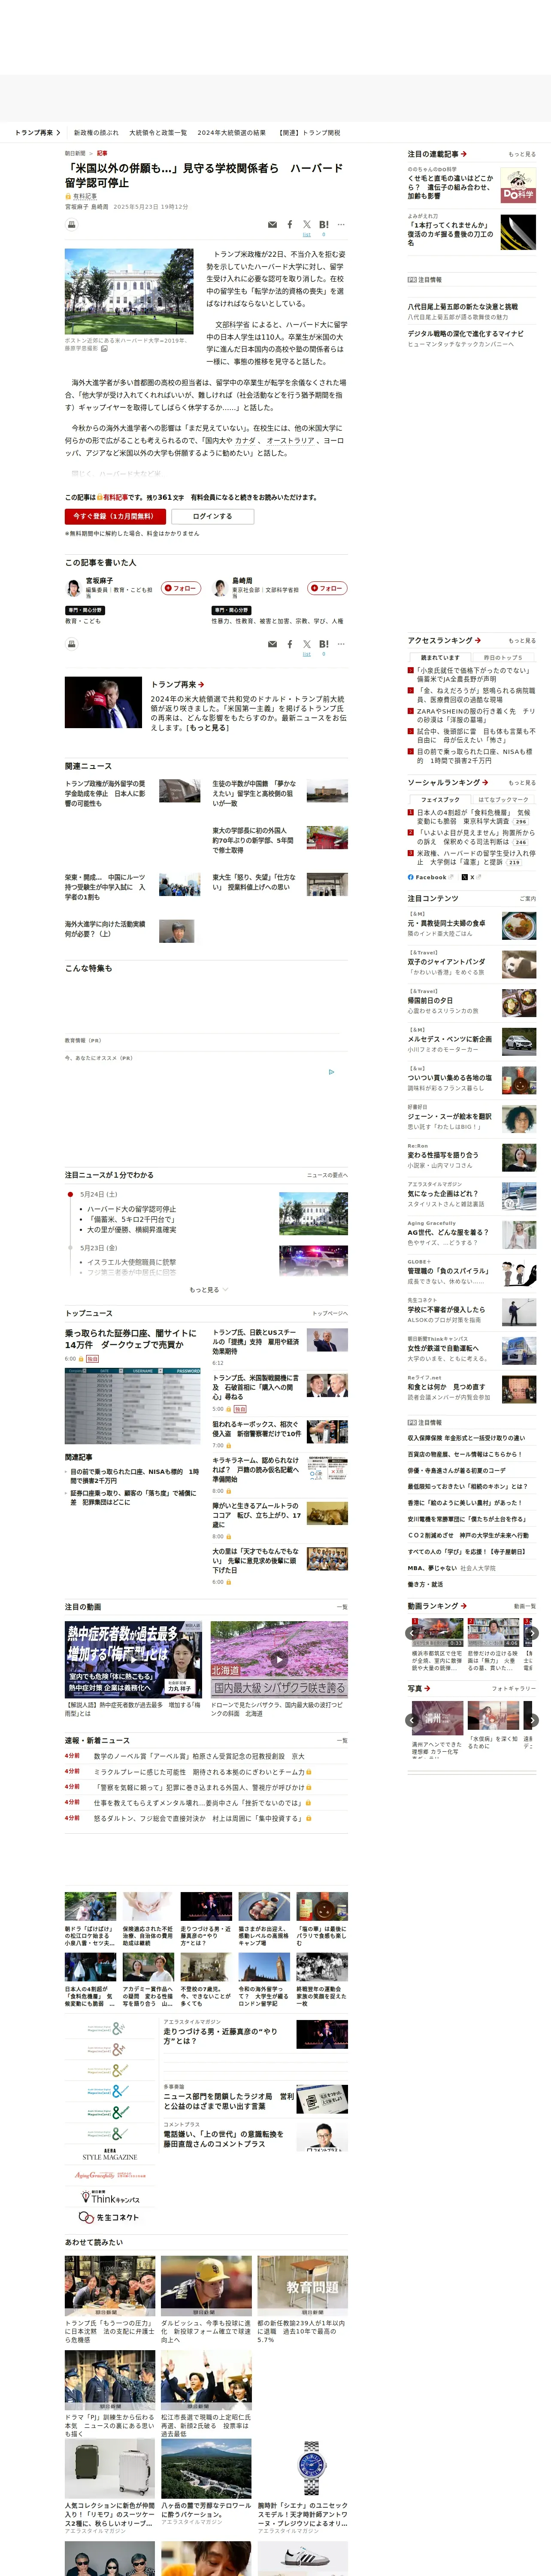This screenshot has width=551, height=2576.
Task: Open DO科学 series thumbnail
Action: click(518, 186)
